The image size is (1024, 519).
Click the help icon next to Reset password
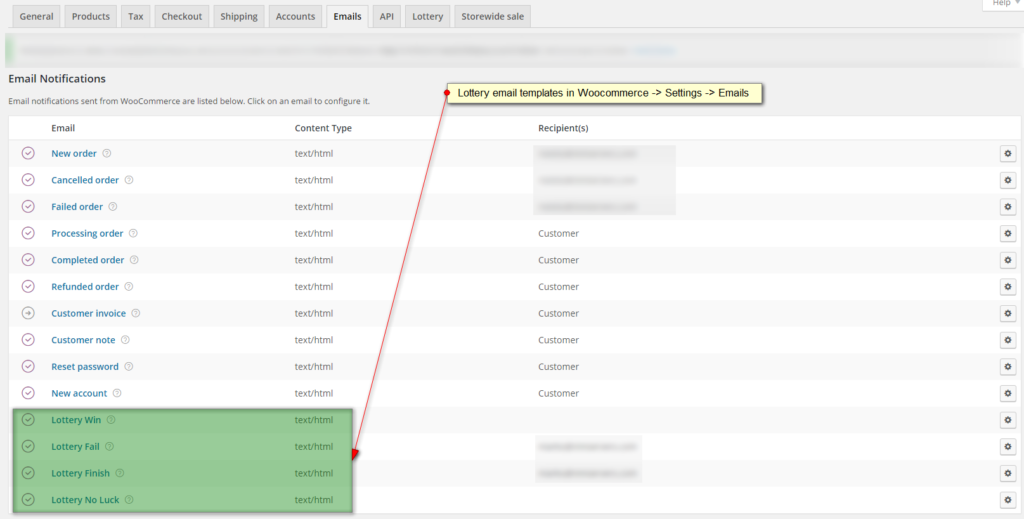click(x=129, y=366)
